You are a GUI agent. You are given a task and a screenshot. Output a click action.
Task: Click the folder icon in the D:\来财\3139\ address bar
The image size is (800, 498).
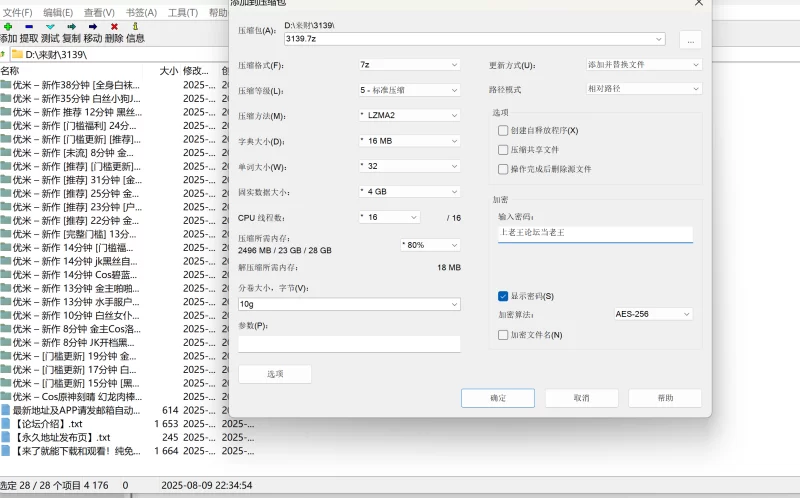[17, 54]
